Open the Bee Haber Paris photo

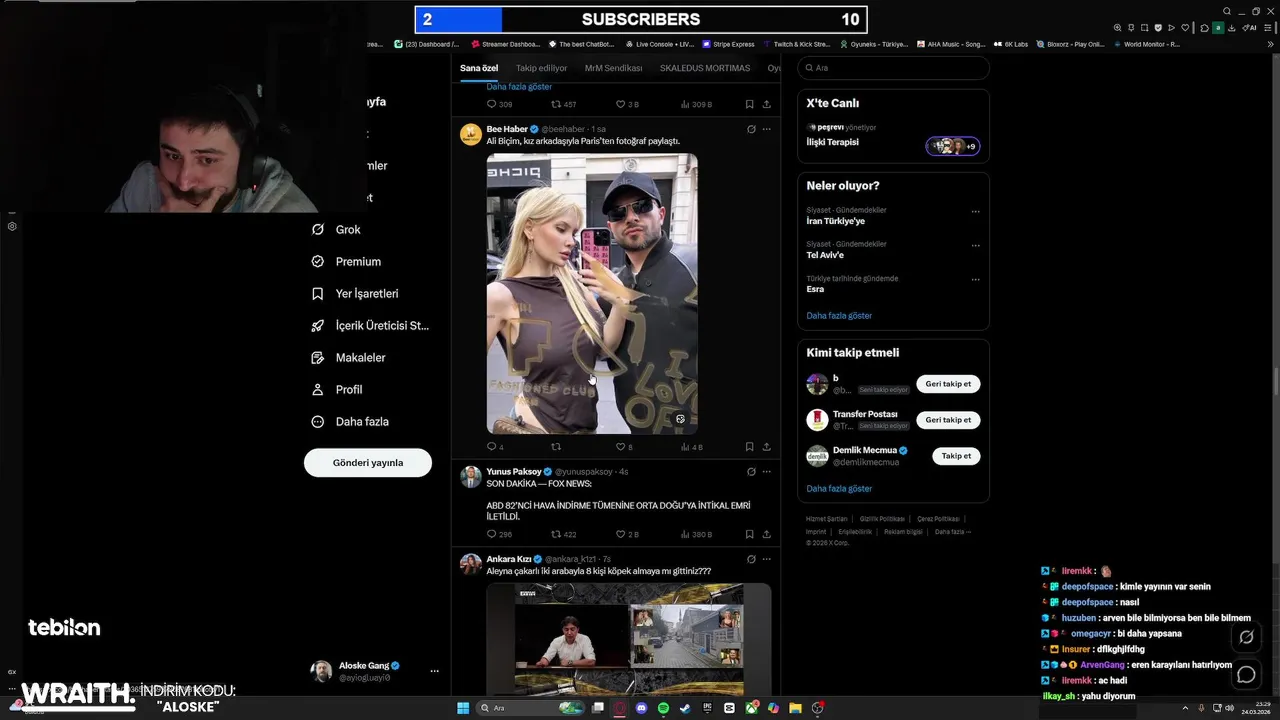click(592, 293)
